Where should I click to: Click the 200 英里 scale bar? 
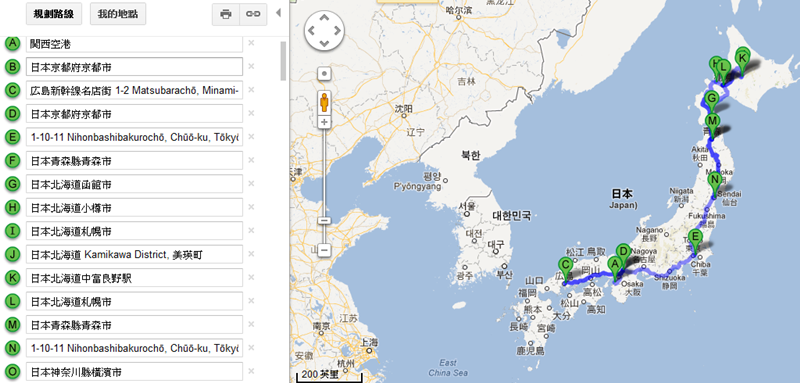(329, 375)
